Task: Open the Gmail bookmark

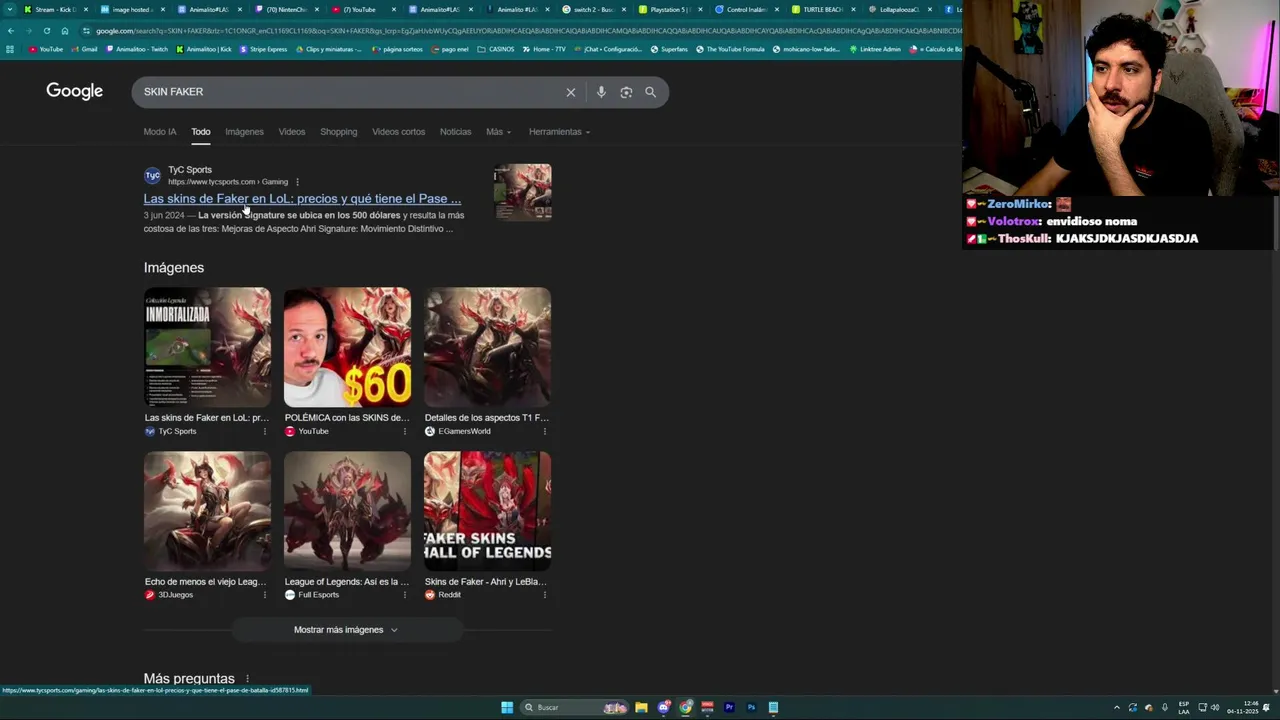Action: pyautogui.click(x=85, y=49)
